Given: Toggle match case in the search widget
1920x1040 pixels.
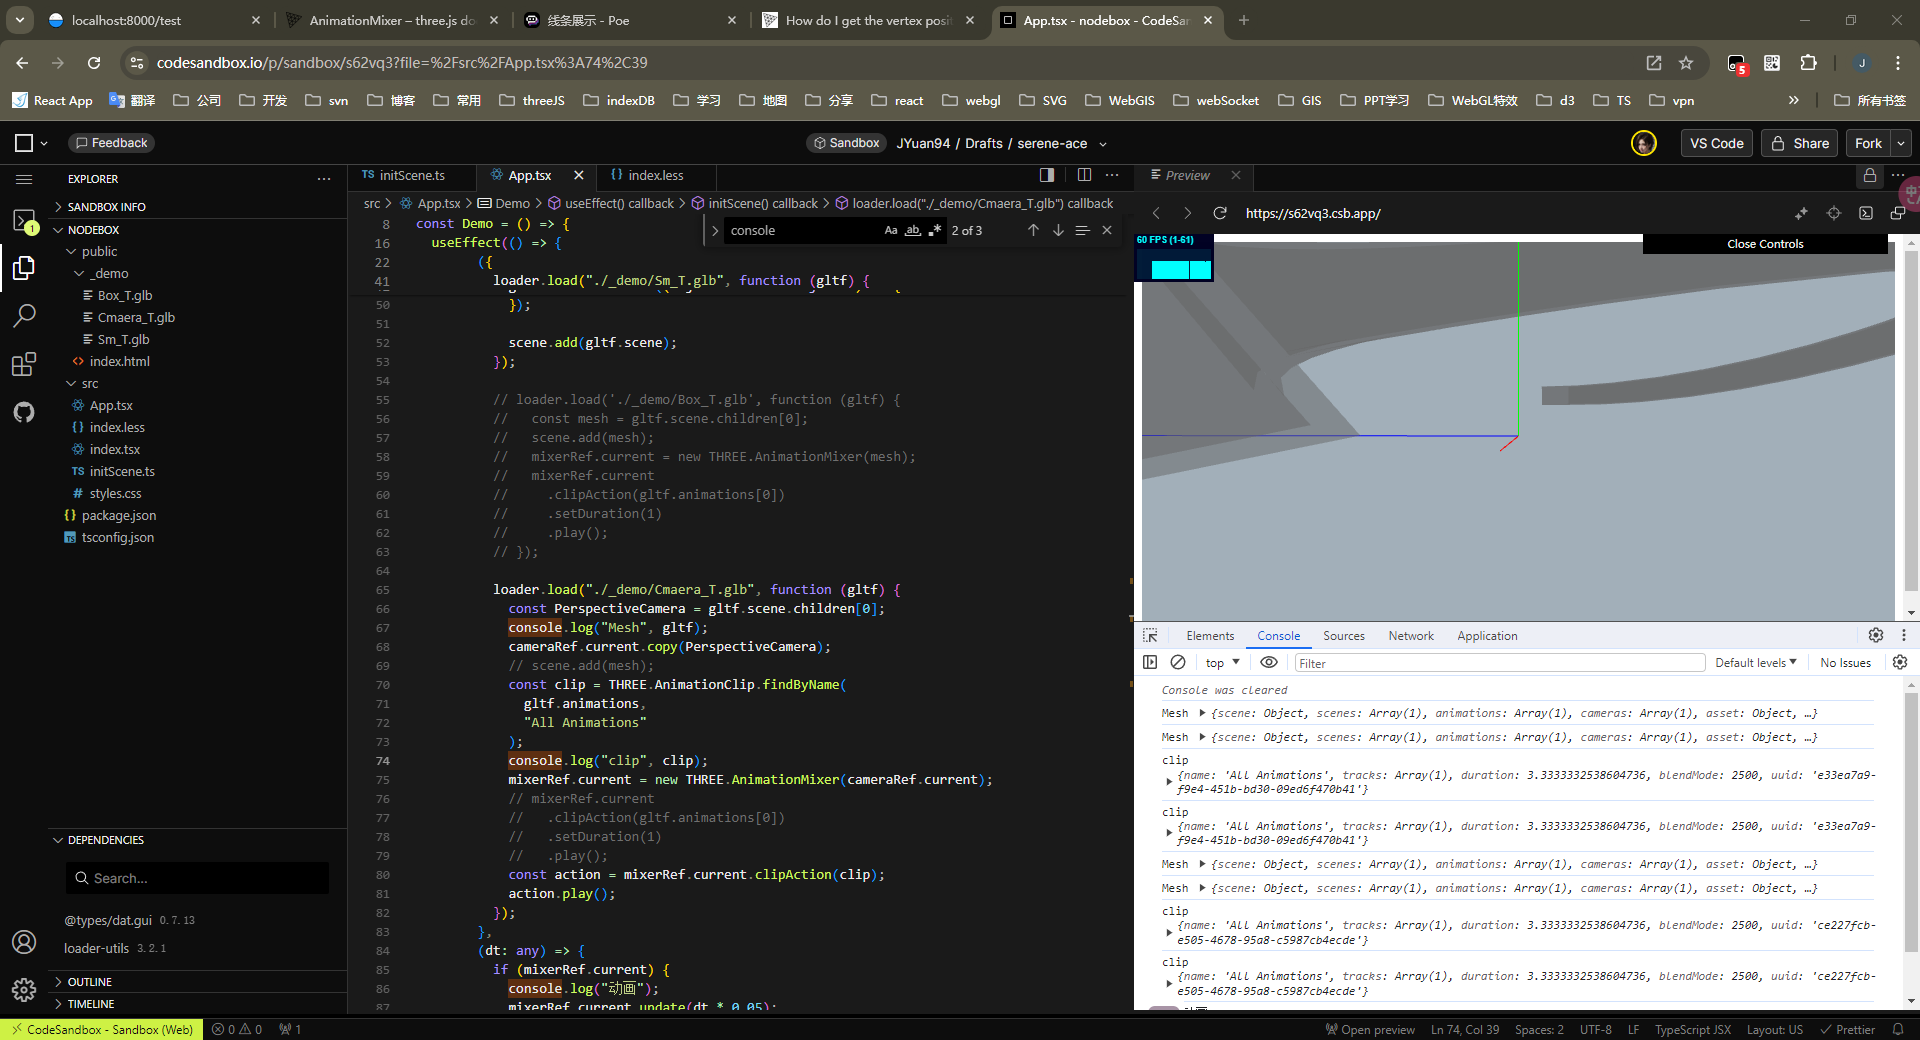Looking at the screenshot, I should coord(891,230).
